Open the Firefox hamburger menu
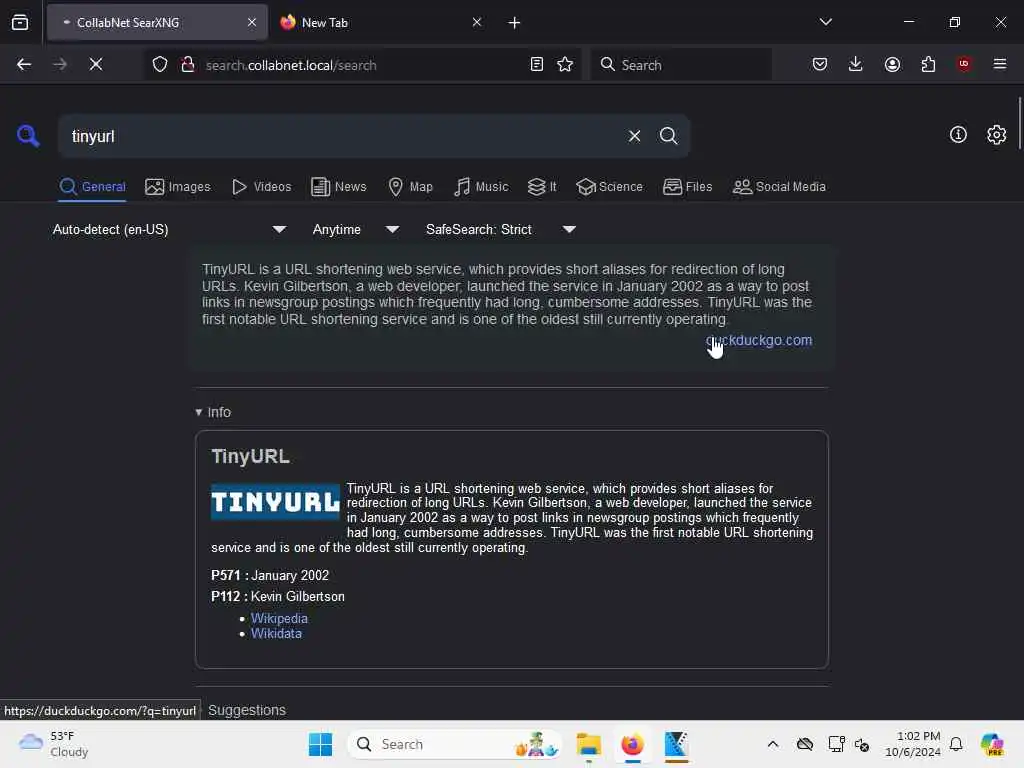1024x768 pixels. pyautogui.click(x=1000, y=64)
